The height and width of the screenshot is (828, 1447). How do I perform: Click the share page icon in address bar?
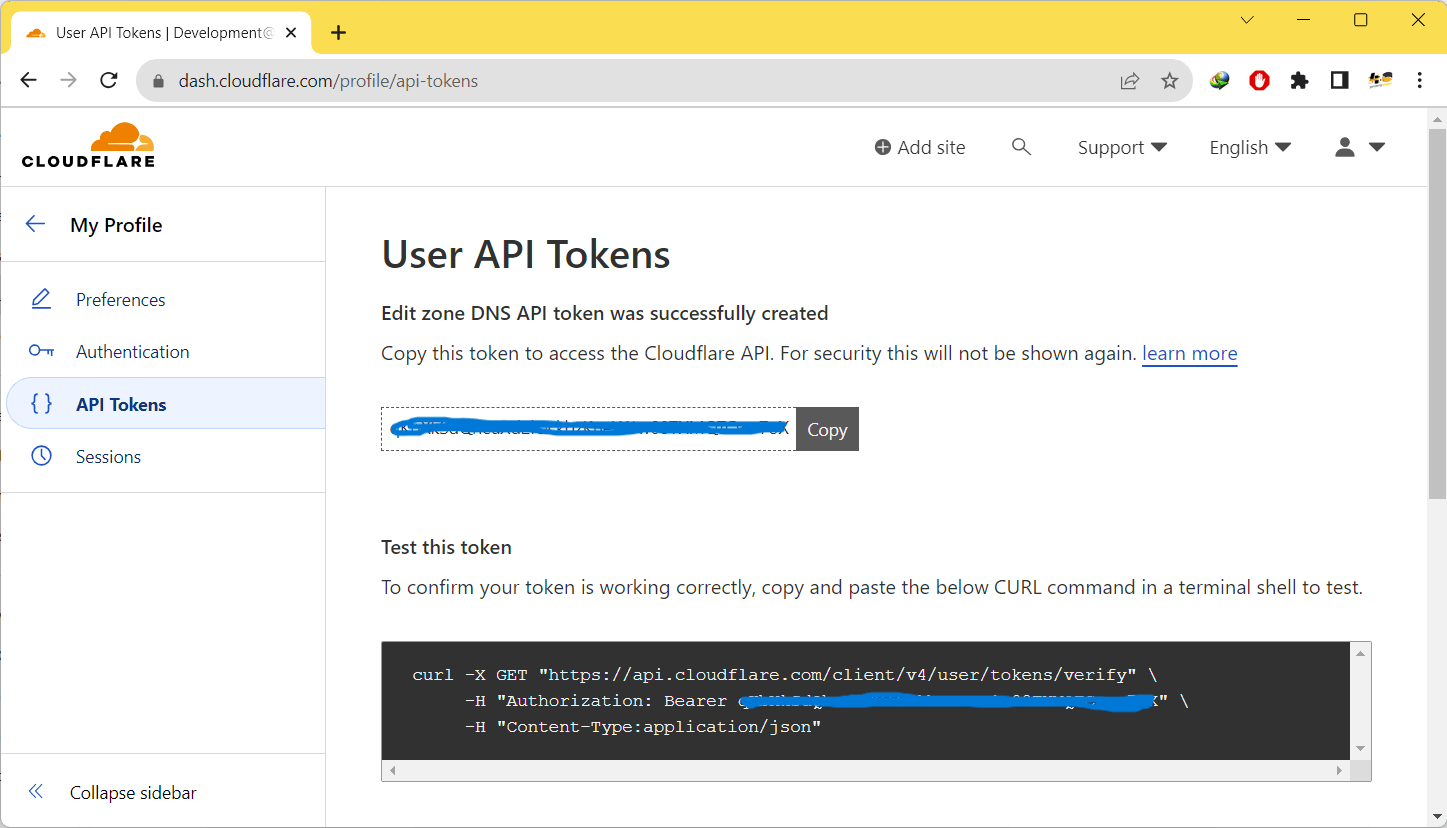(x=1129, y=81)
